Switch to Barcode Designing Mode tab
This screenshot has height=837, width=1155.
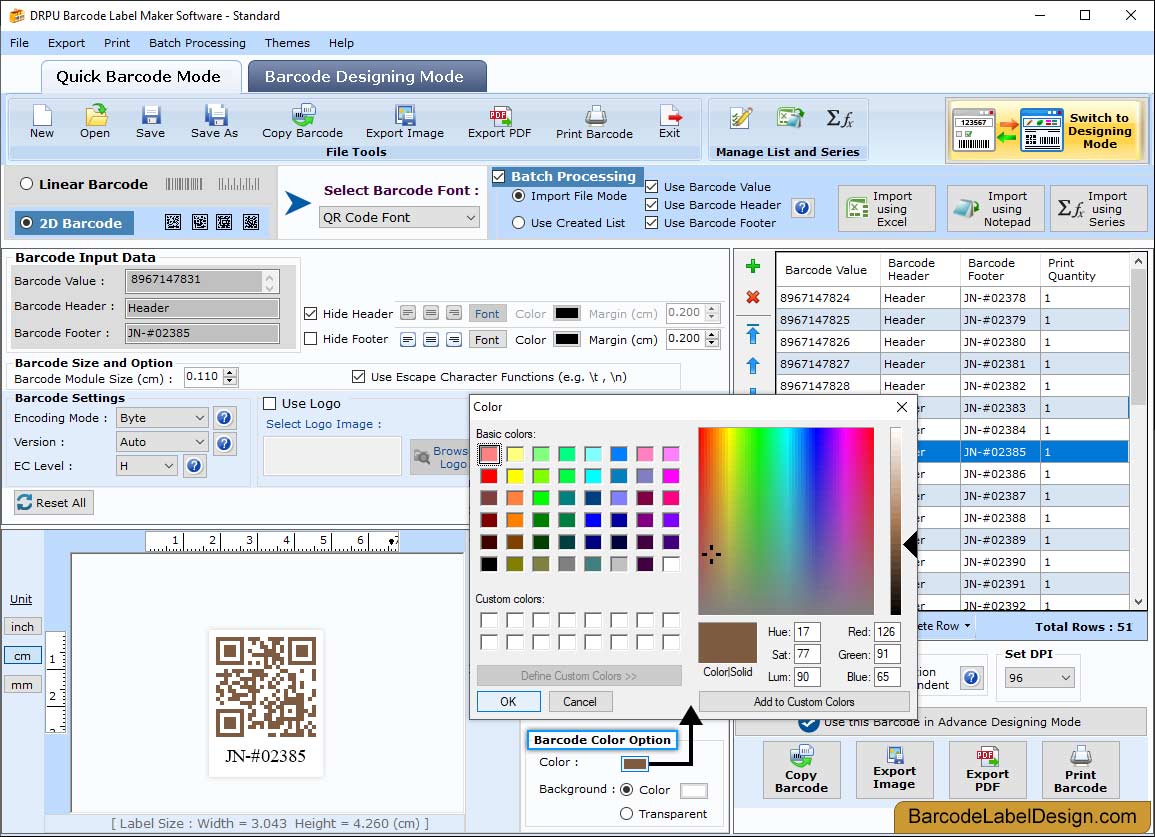[x=367, y=77]
